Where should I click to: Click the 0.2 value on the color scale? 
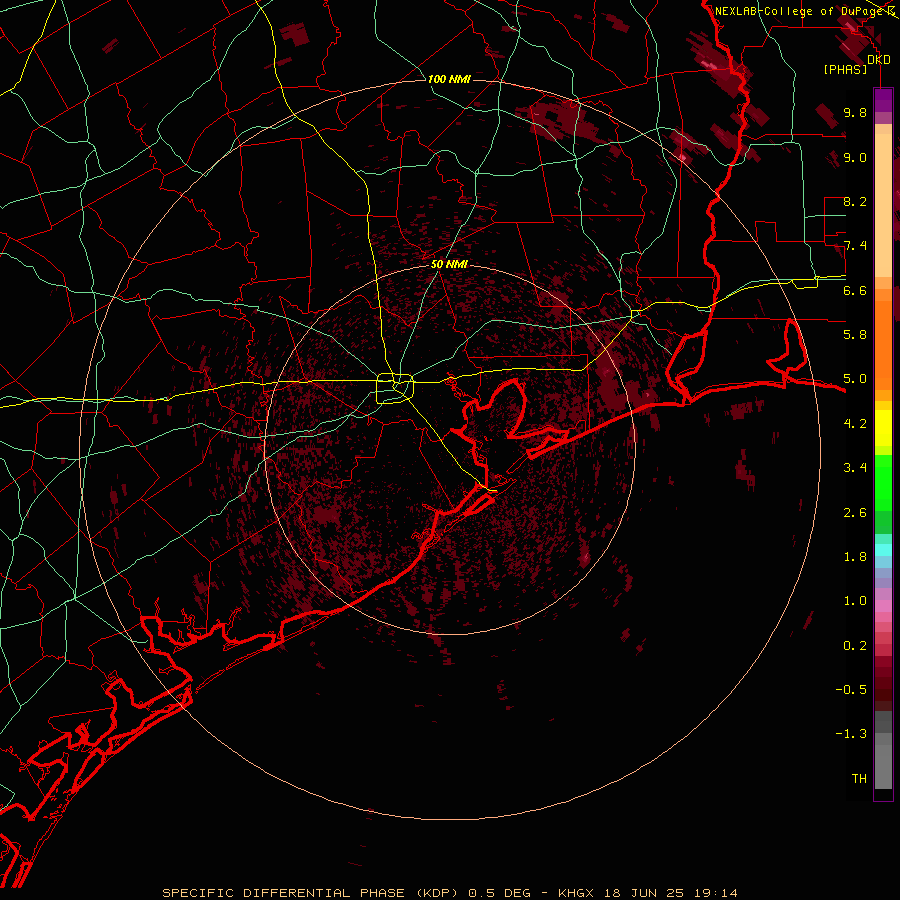[x=855, y=646]
